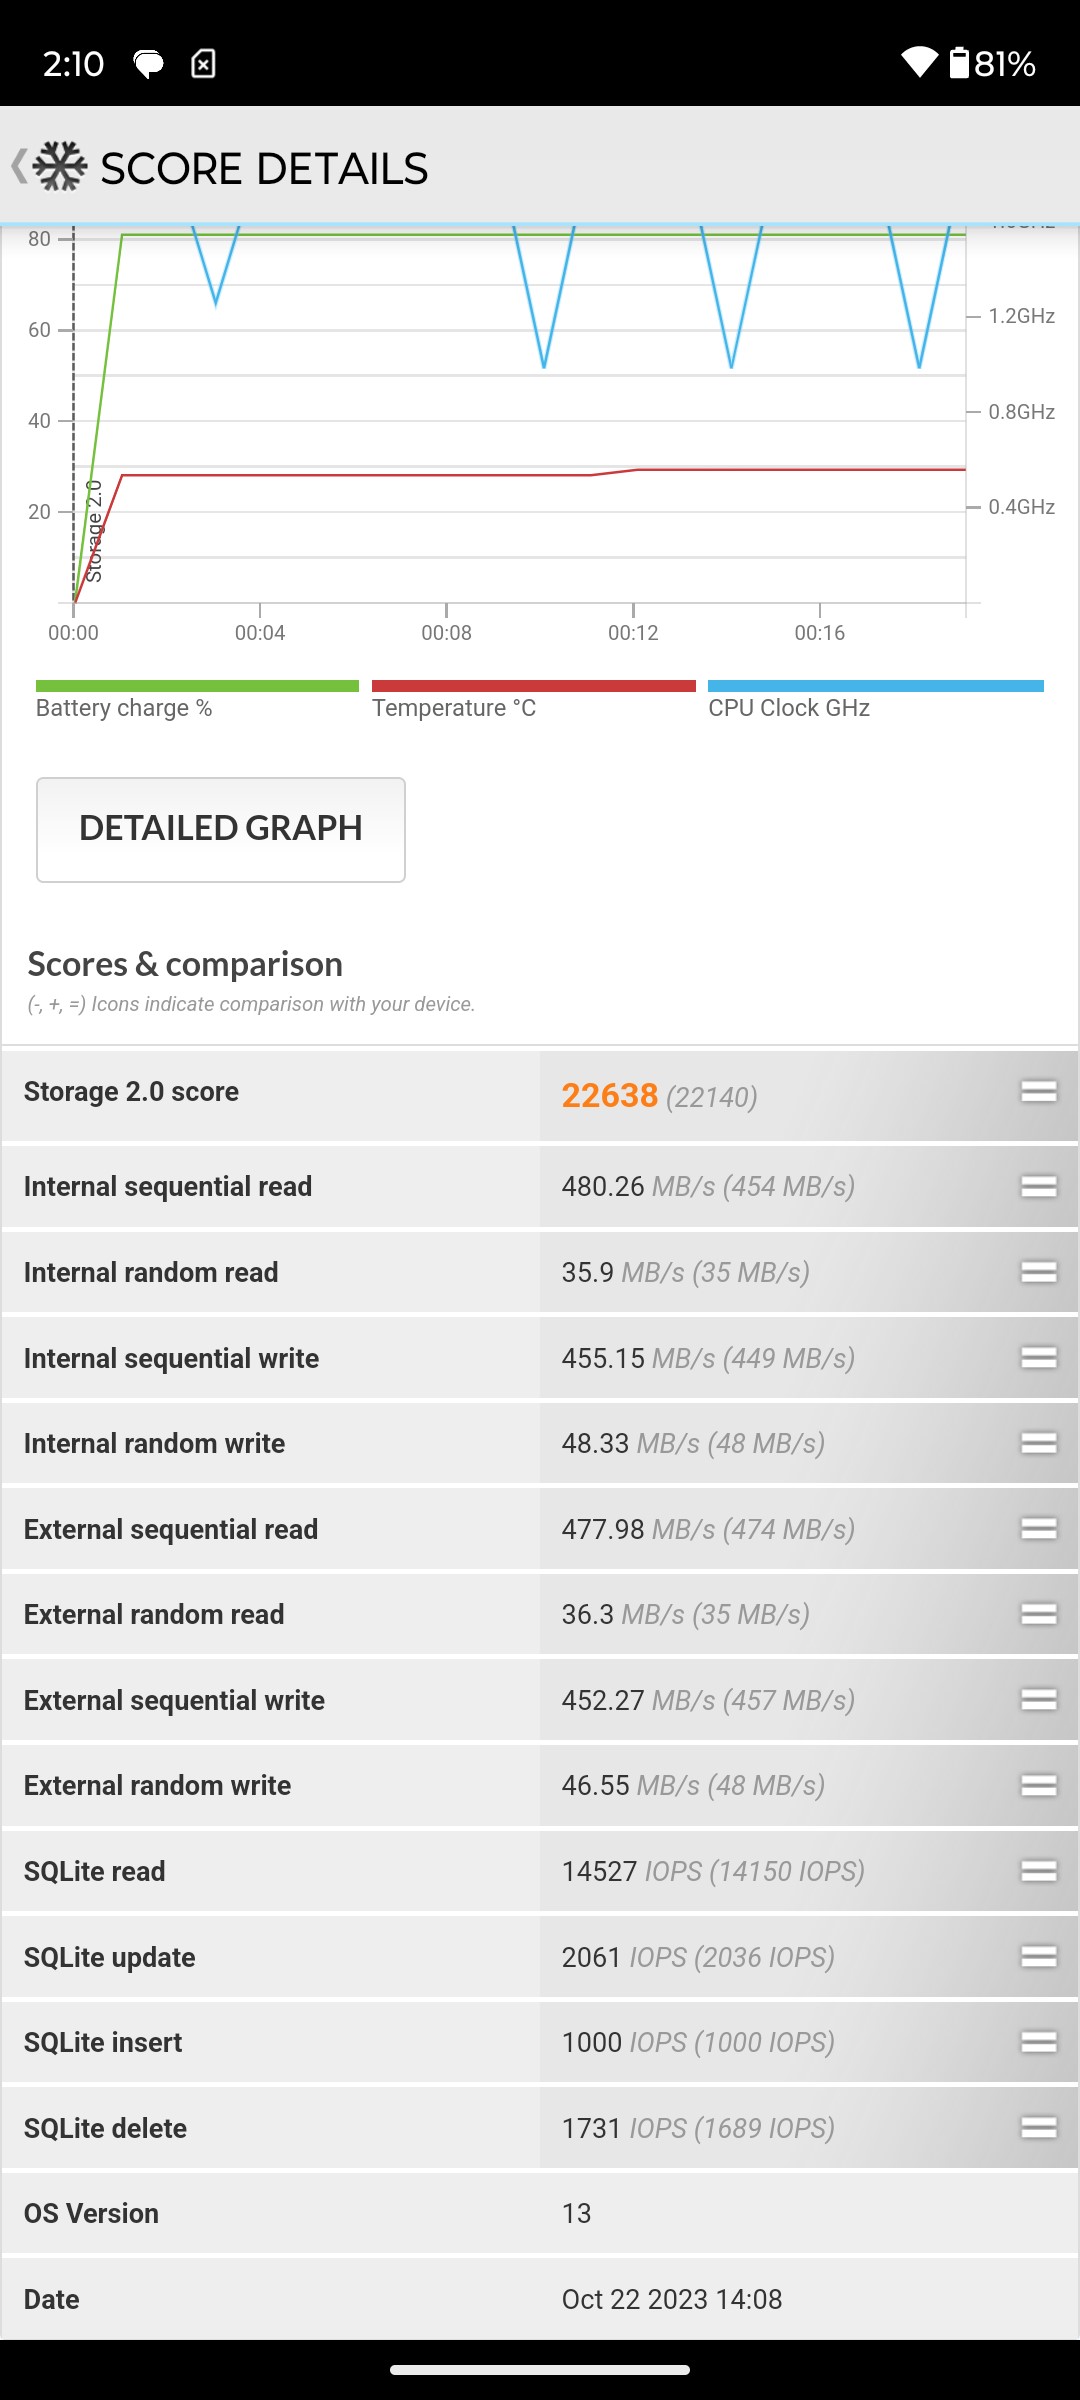Tap equal comparison icon for Storage 2.0 score
Screen dimensions: 1080x2400
pyautogui.click(x=1039, y=1092)
